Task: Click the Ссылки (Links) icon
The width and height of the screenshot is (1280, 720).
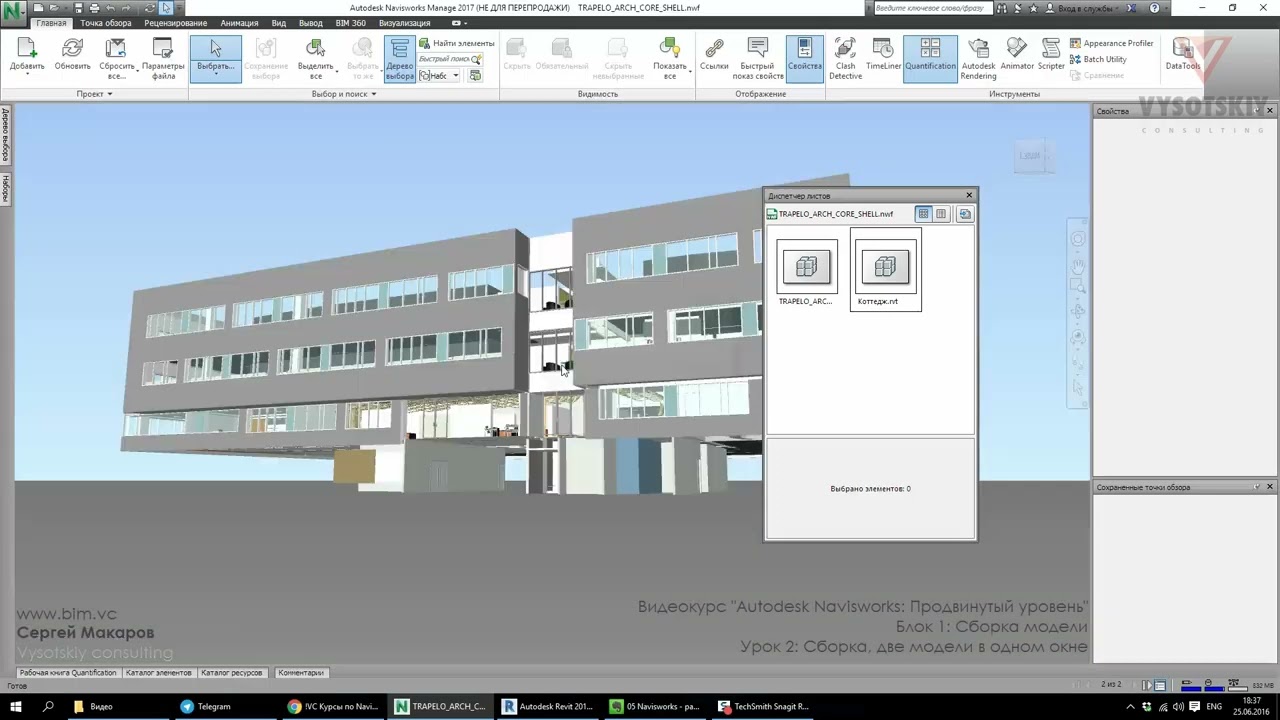Action: 714,48
